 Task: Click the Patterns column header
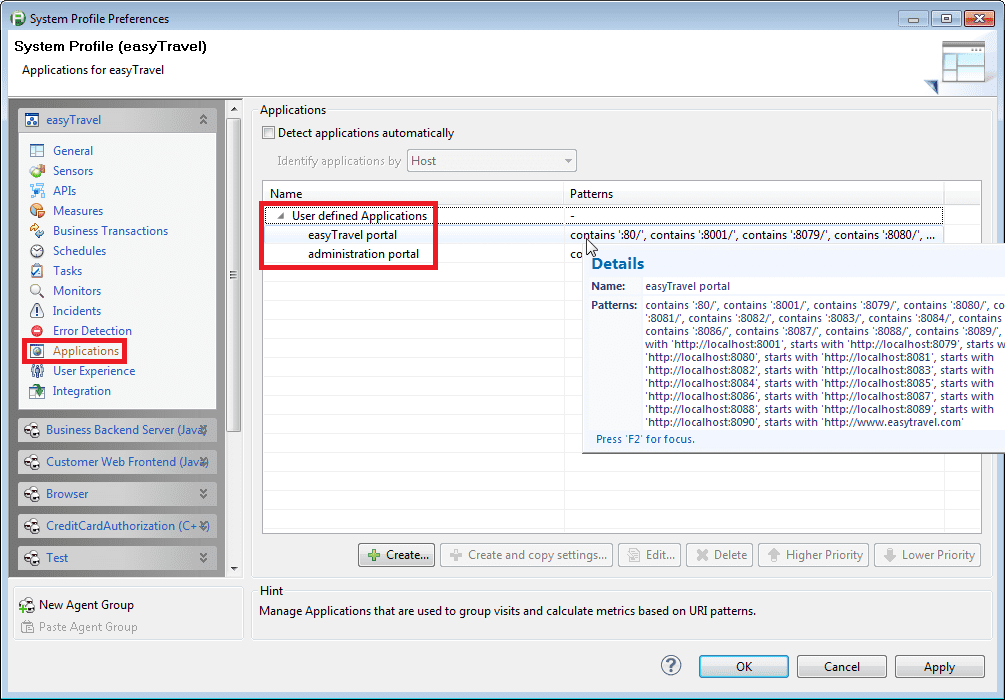[754, 194]
